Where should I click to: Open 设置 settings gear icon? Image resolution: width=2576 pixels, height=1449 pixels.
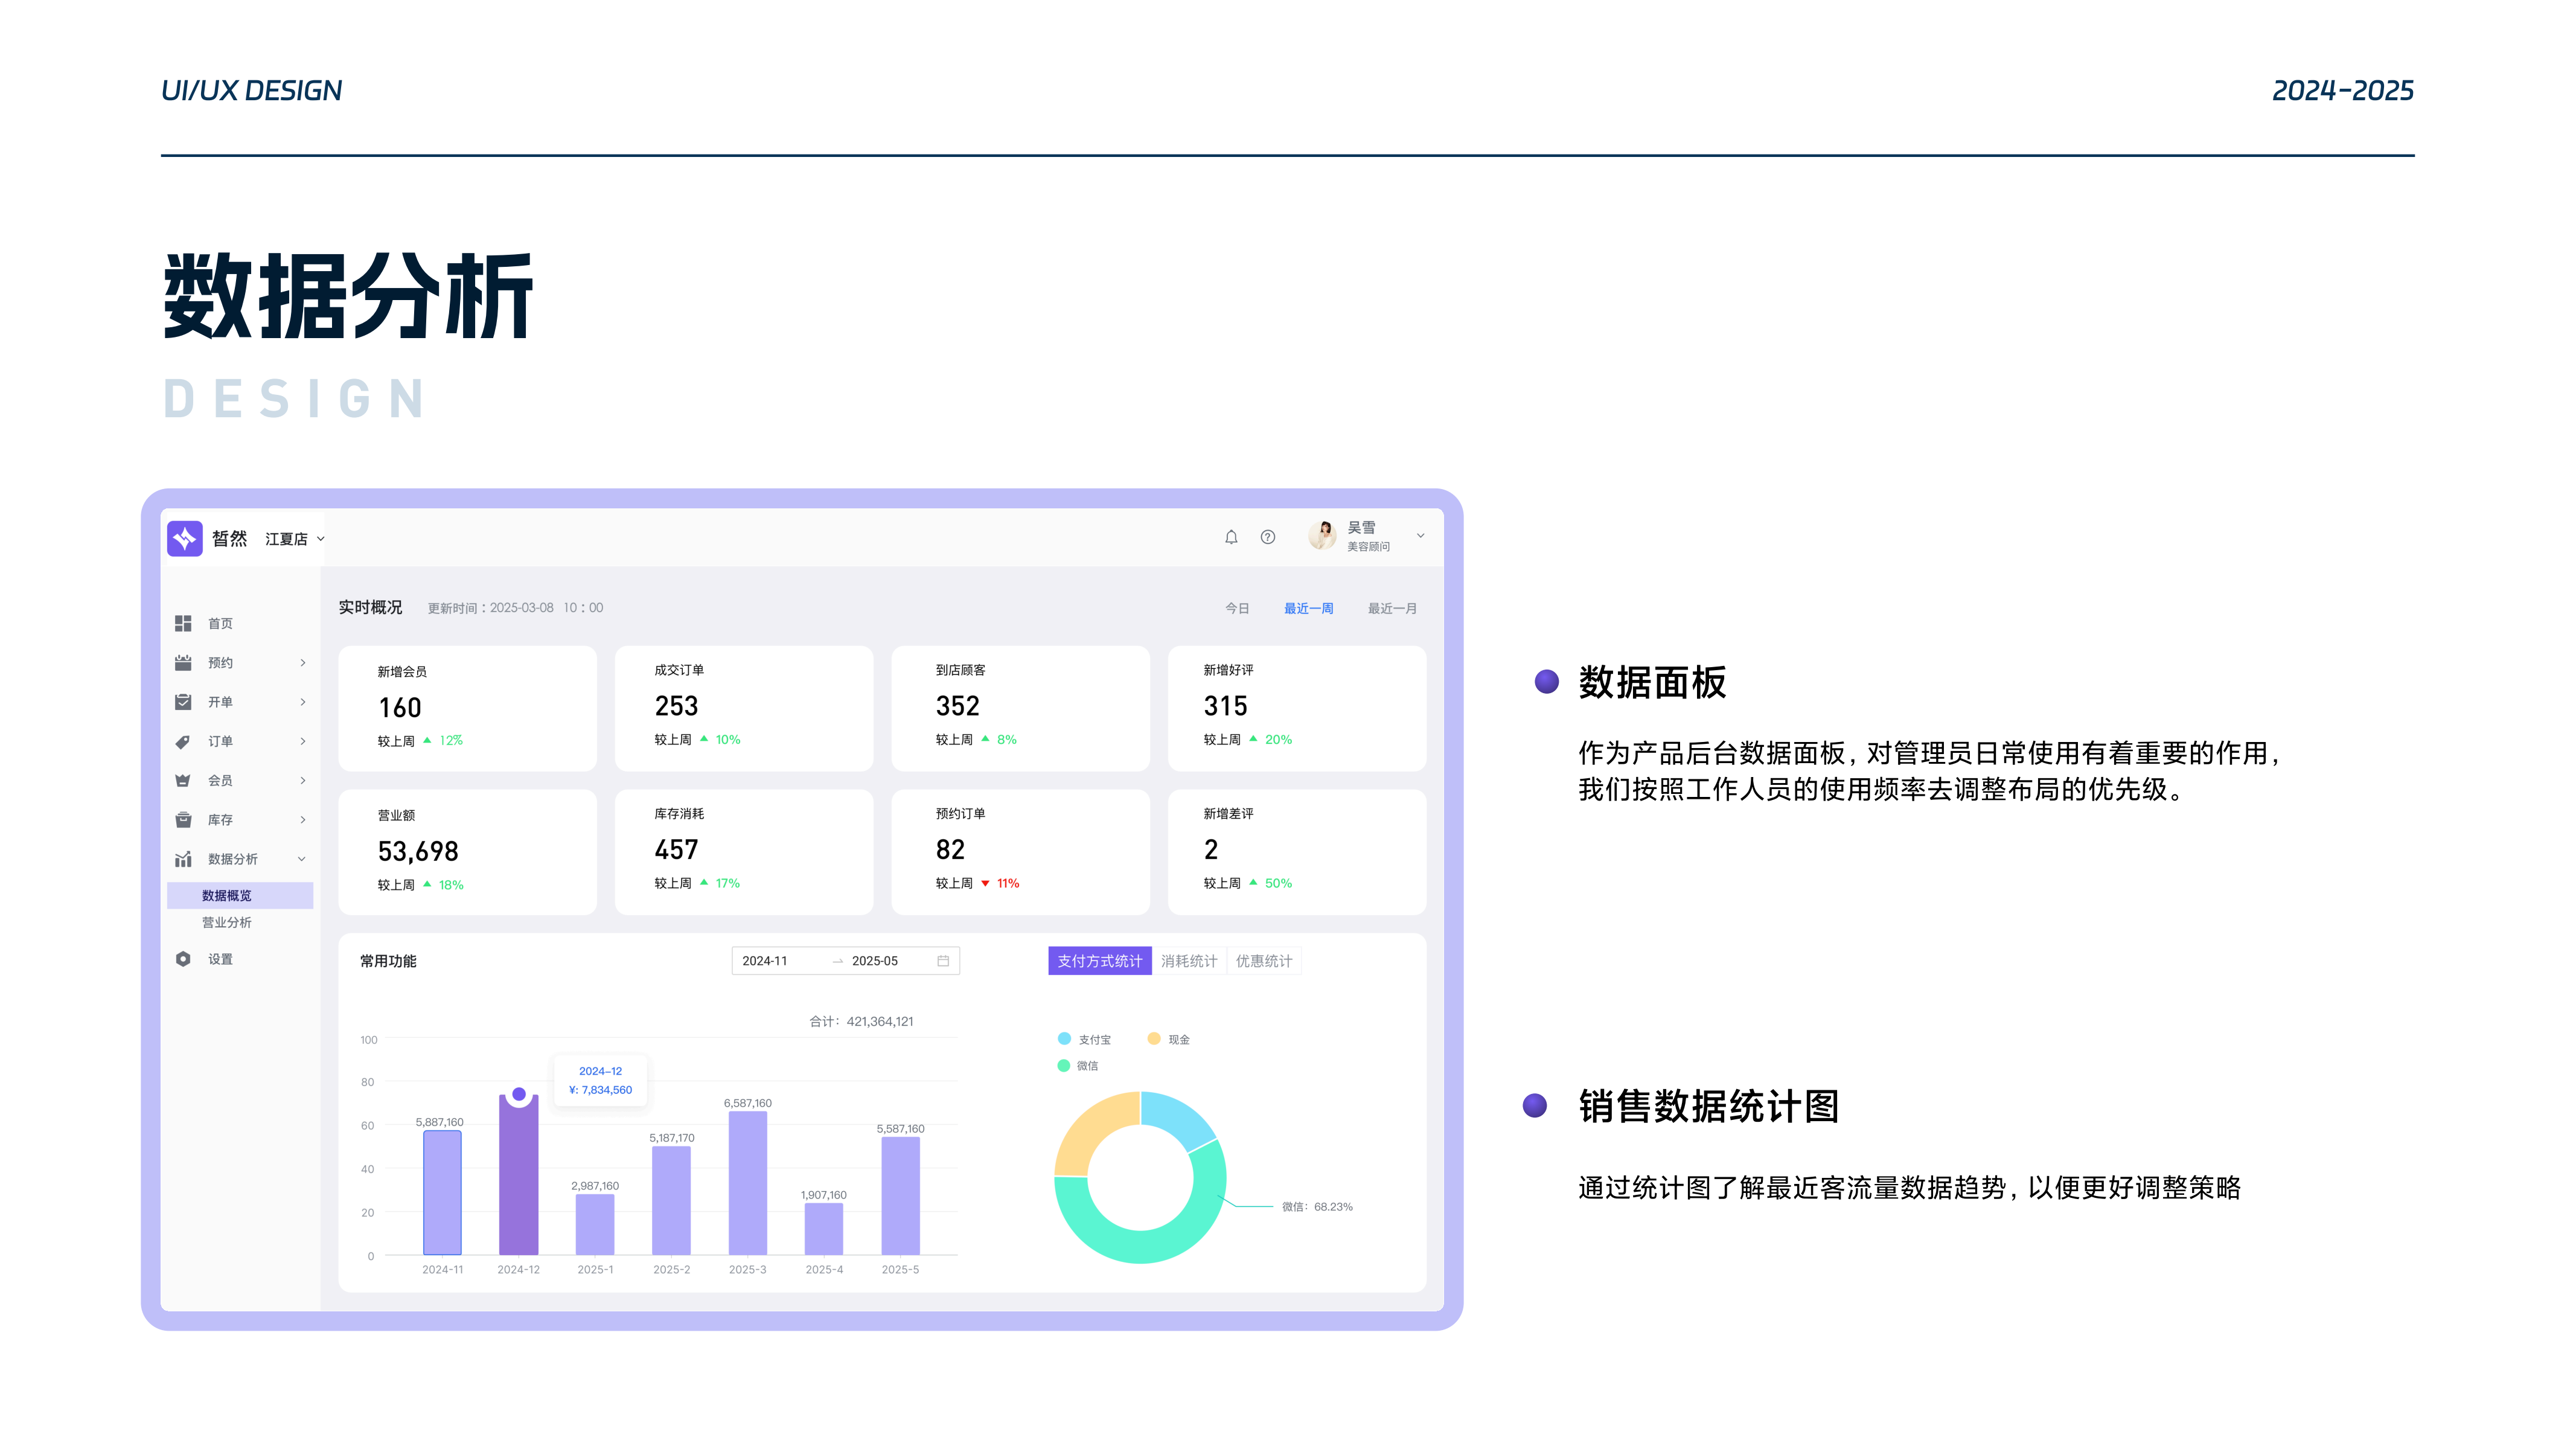pos(183,959)
